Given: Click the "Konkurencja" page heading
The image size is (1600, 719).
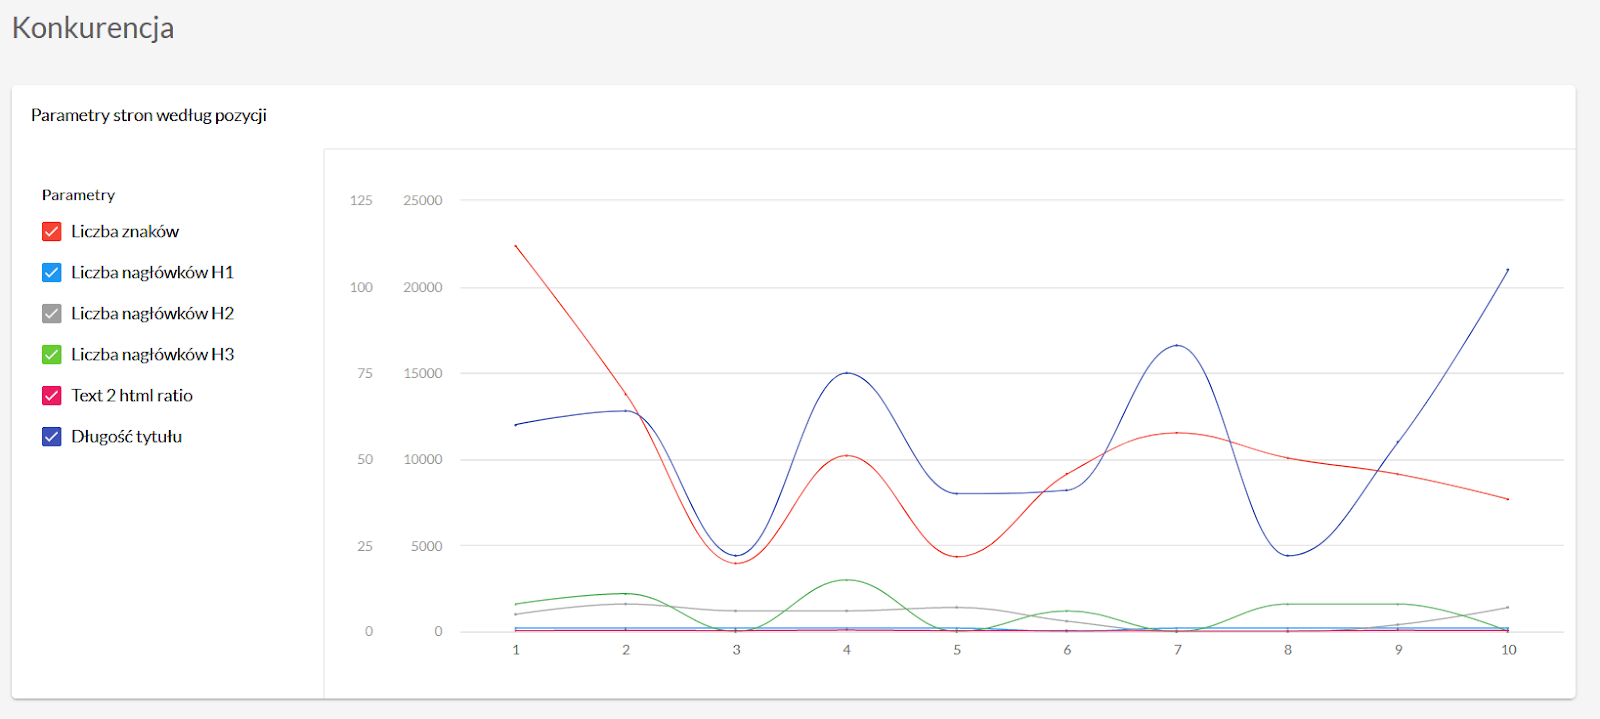Looking at the screenshot, I should 93,28.
